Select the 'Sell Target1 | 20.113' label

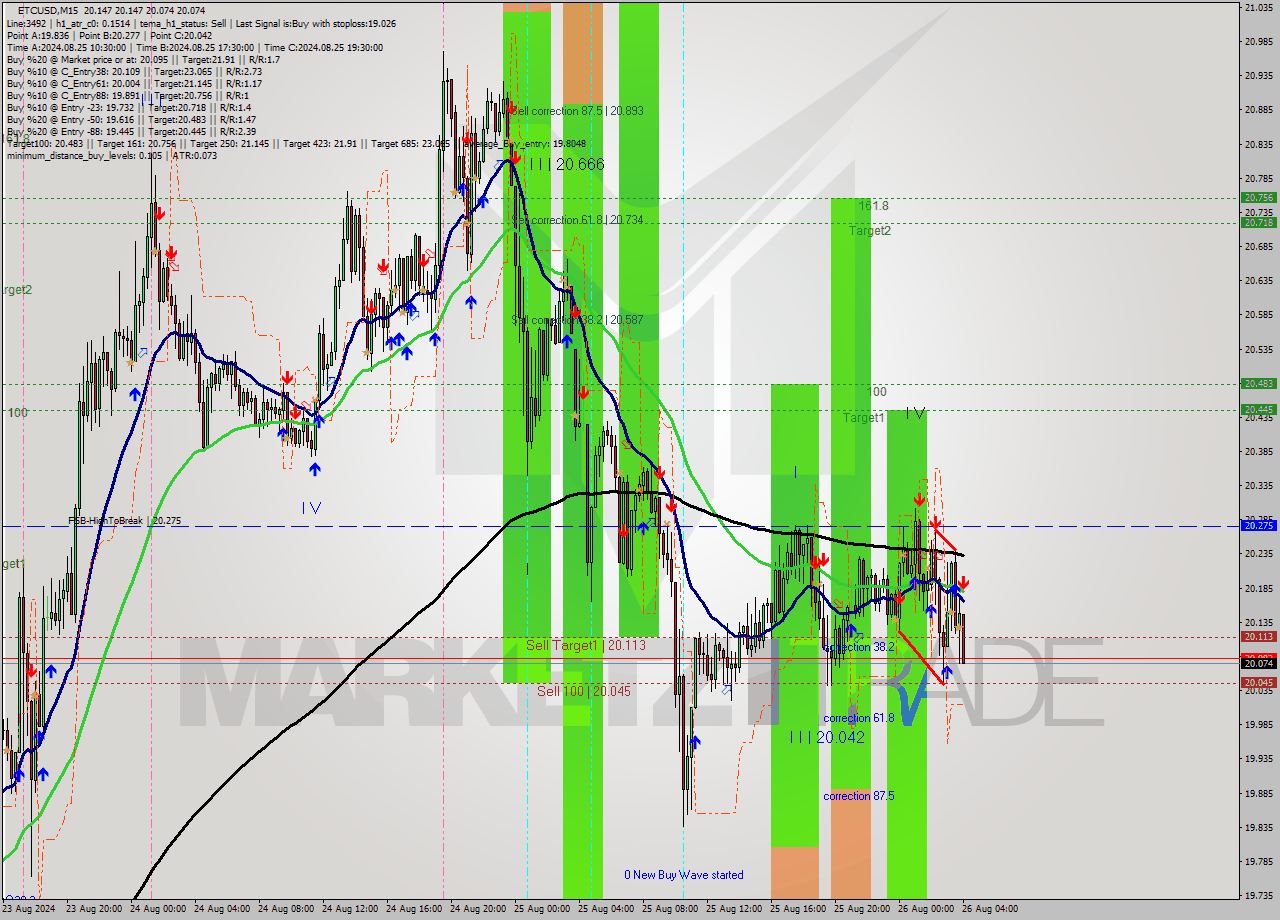pos(586,646)
